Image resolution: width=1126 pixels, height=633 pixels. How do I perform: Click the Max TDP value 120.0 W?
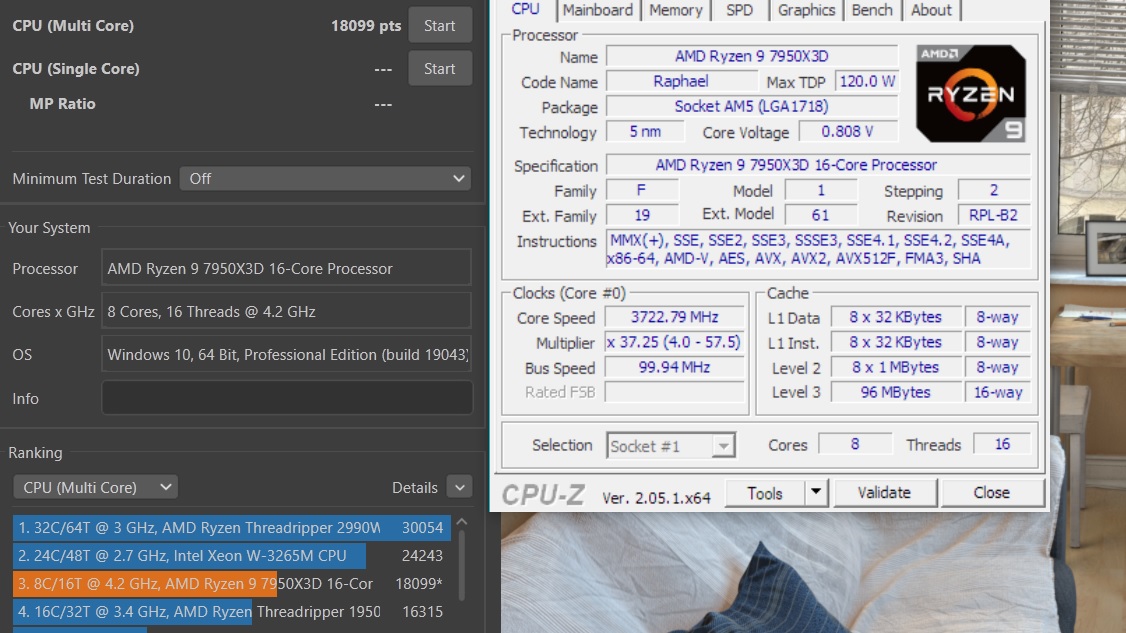pyautogui.click(x=867, y=81)
